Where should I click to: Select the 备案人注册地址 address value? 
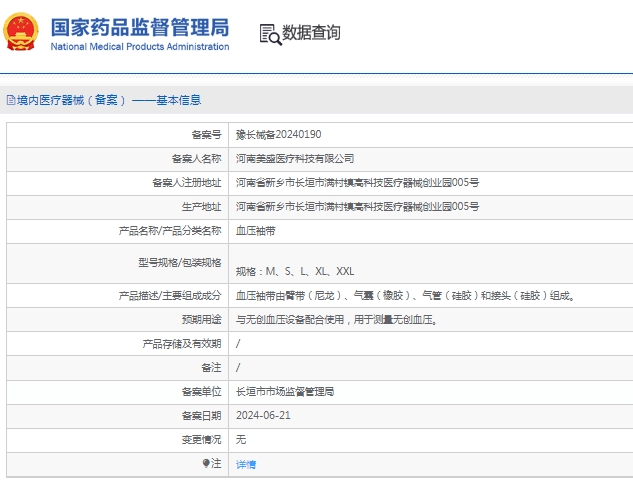(357, 183)
